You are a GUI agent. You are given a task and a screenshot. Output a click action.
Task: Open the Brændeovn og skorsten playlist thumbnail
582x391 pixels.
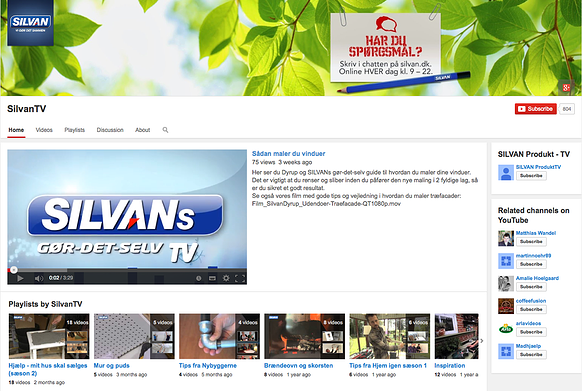(x=304, y=336)
